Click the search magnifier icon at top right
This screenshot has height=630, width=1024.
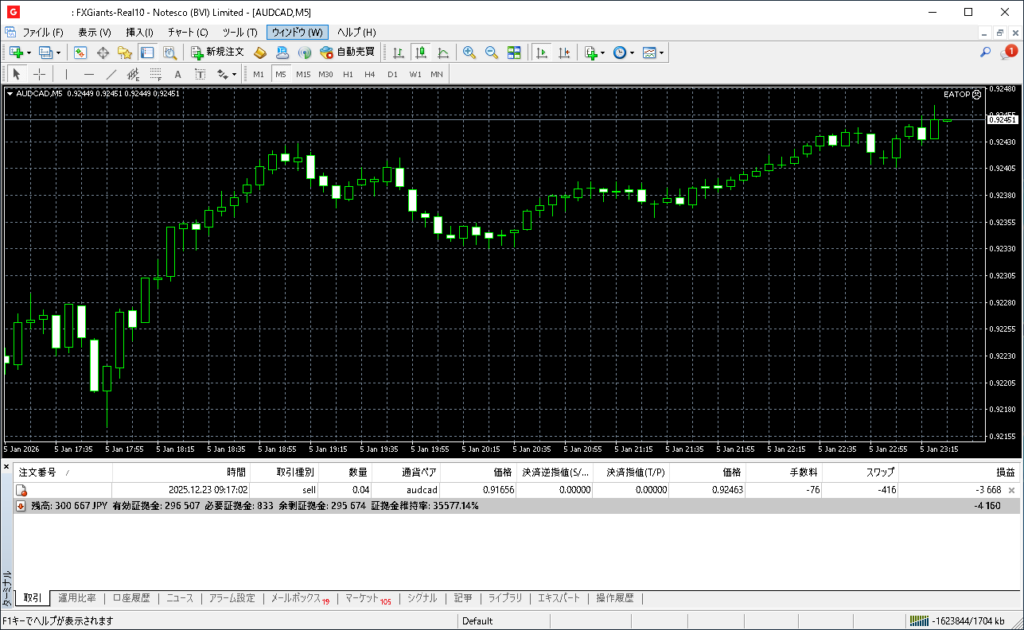[985, 52]
